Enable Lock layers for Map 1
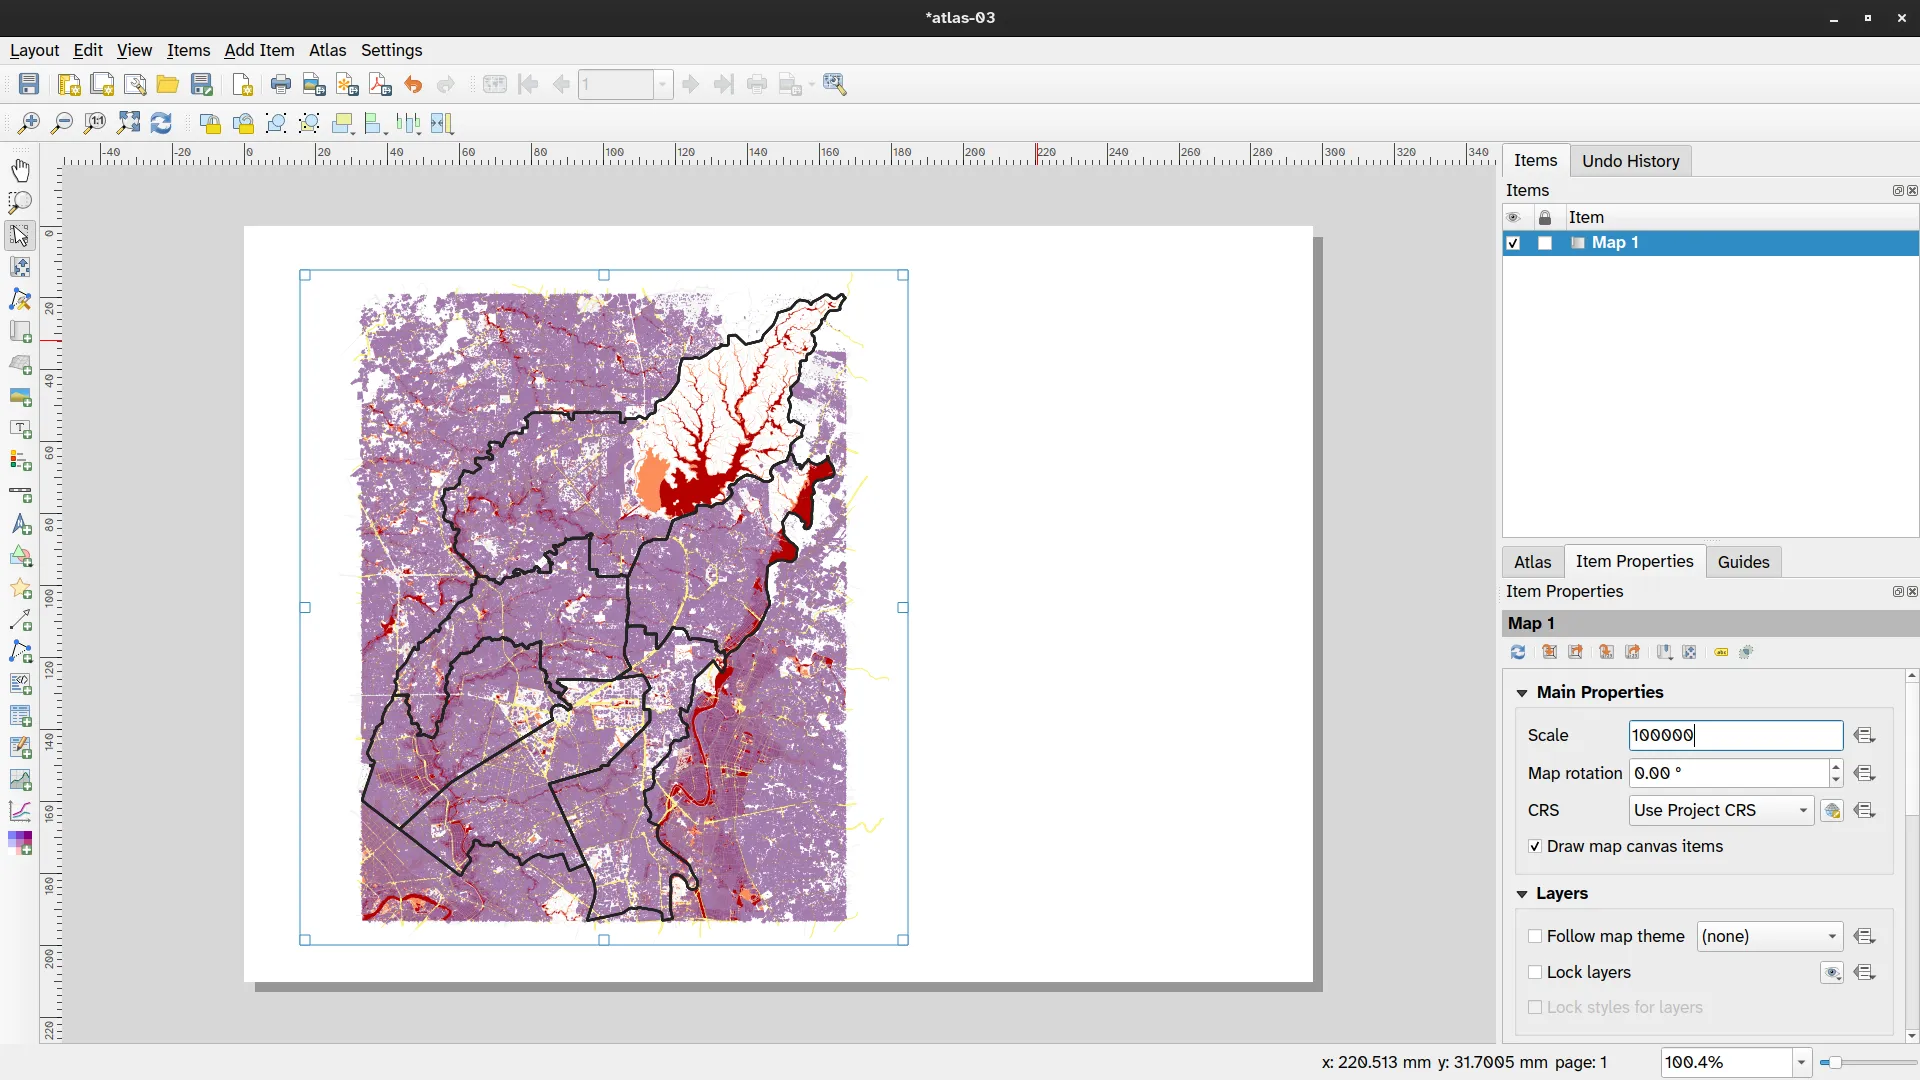 click(1535, 972)
